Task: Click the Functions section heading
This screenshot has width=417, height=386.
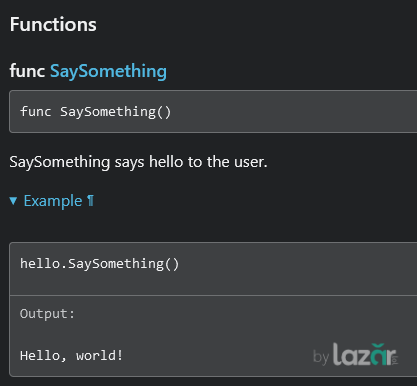Action: click(x=53, y=24)
